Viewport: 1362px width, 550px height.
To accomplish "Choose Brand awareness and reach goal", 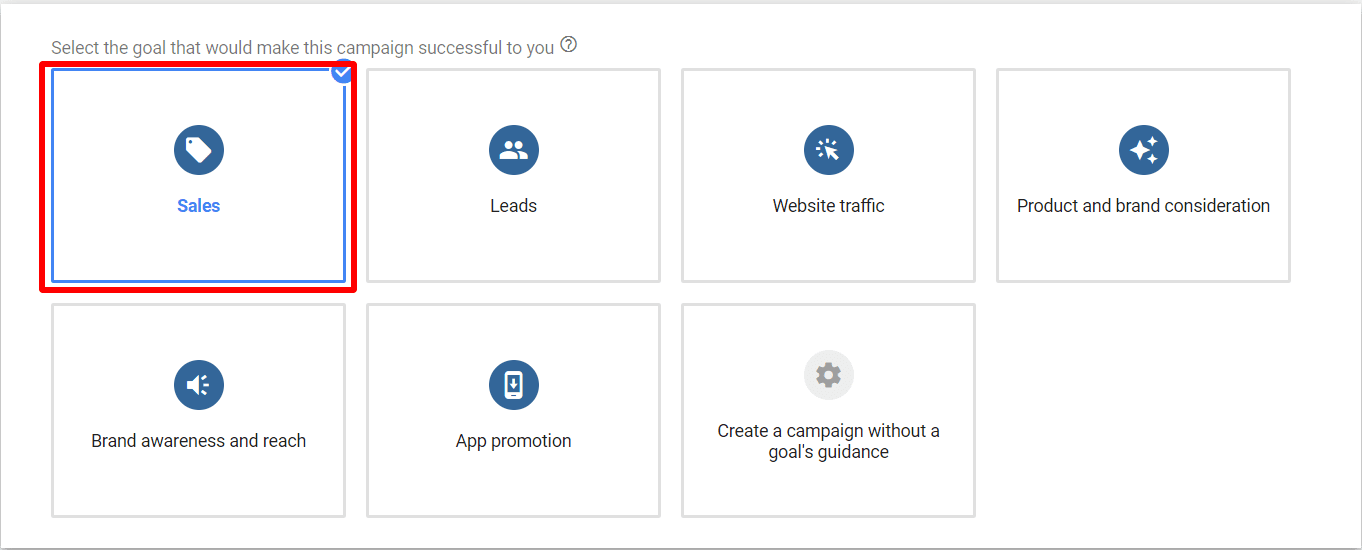I will 198,410.
